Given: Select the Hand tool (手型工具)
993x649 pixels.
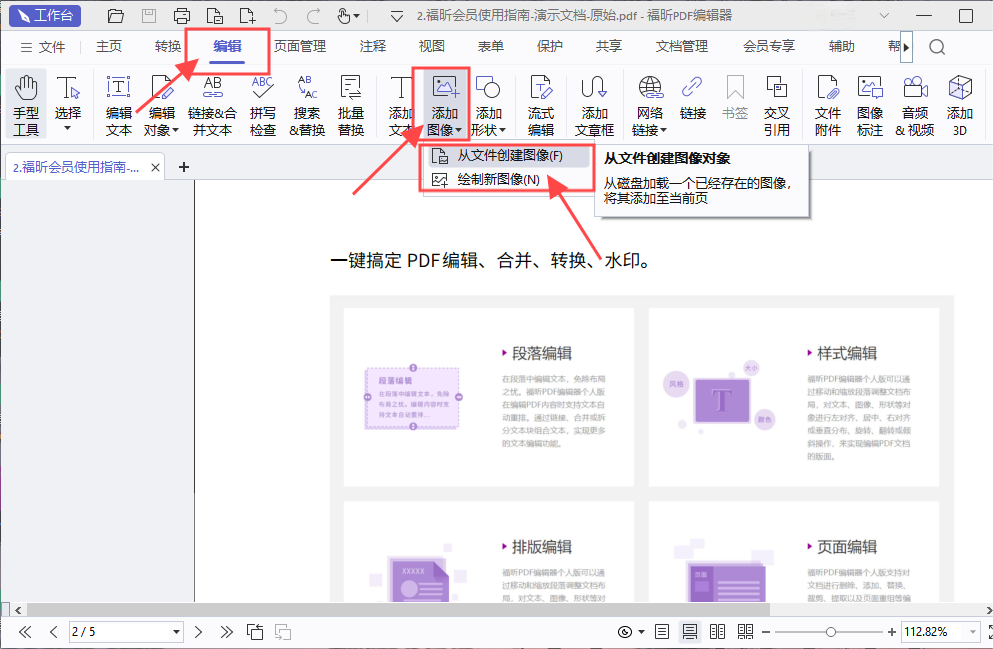Looking at the screenshot, I should pyautogui.click(x=26, y=104).
